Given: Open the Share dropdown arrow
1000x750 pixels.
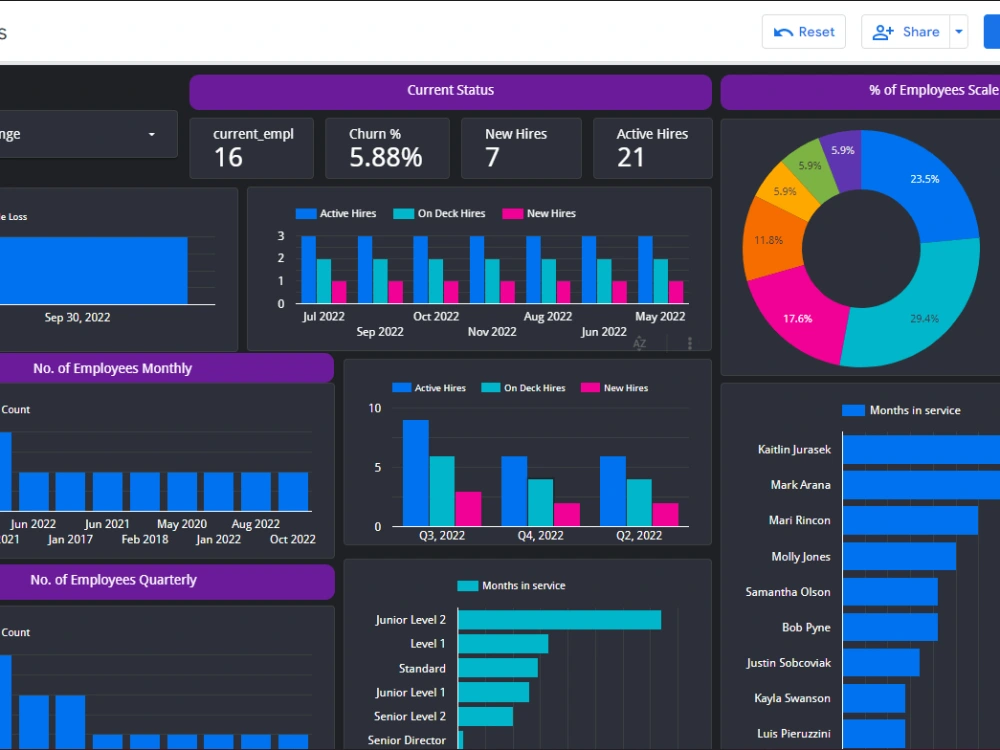Looking at the screenshot, I should point(958,31).
